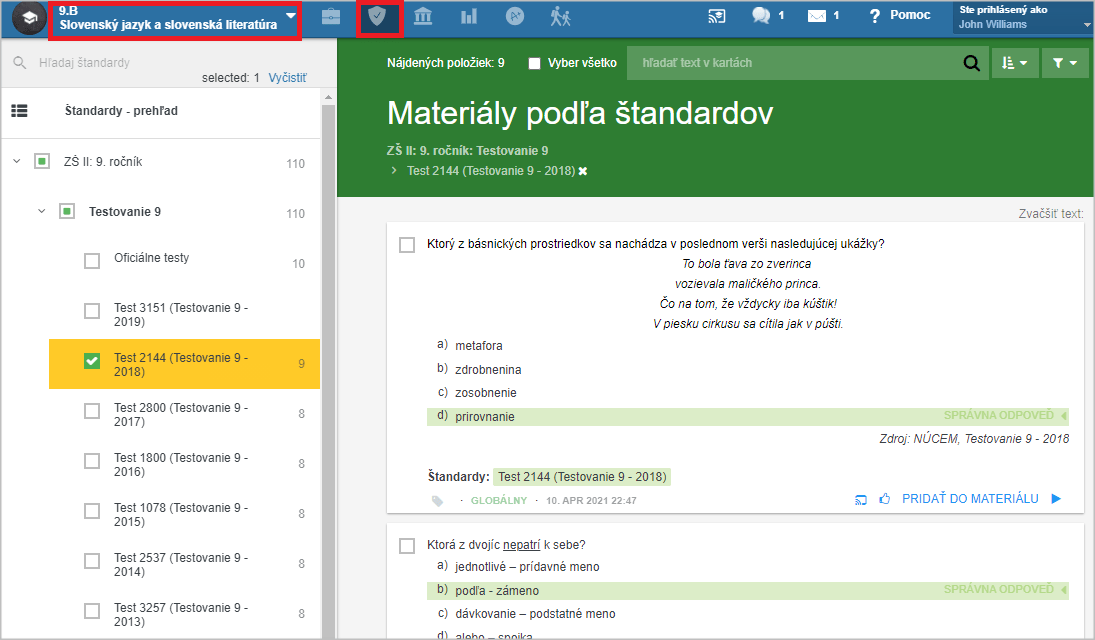Image resolution: width=1095 pixels, height=640 pixels.
Task: Tick the Vyber všetko checkbox
Action: point(535,64)
